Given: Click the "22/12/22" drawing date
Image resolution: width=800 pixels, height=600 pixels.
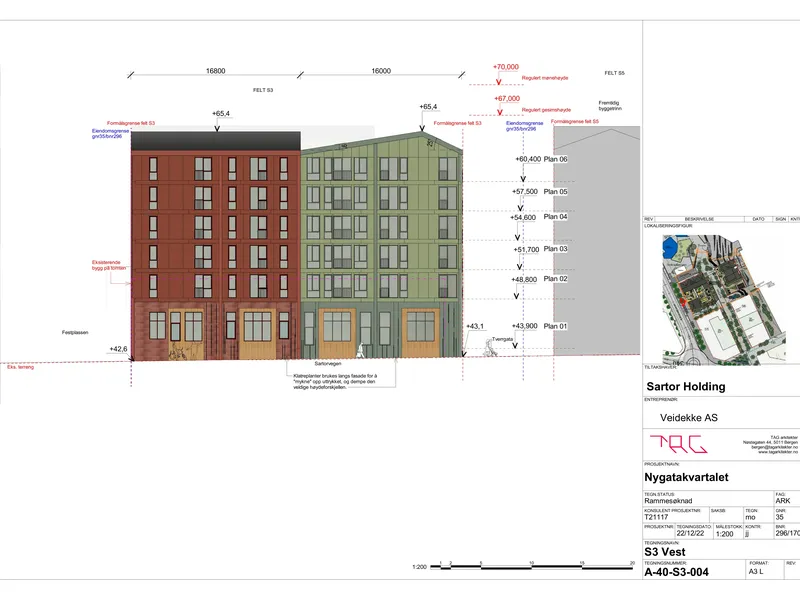Looking at the screenshot, I should coord(690,534).
